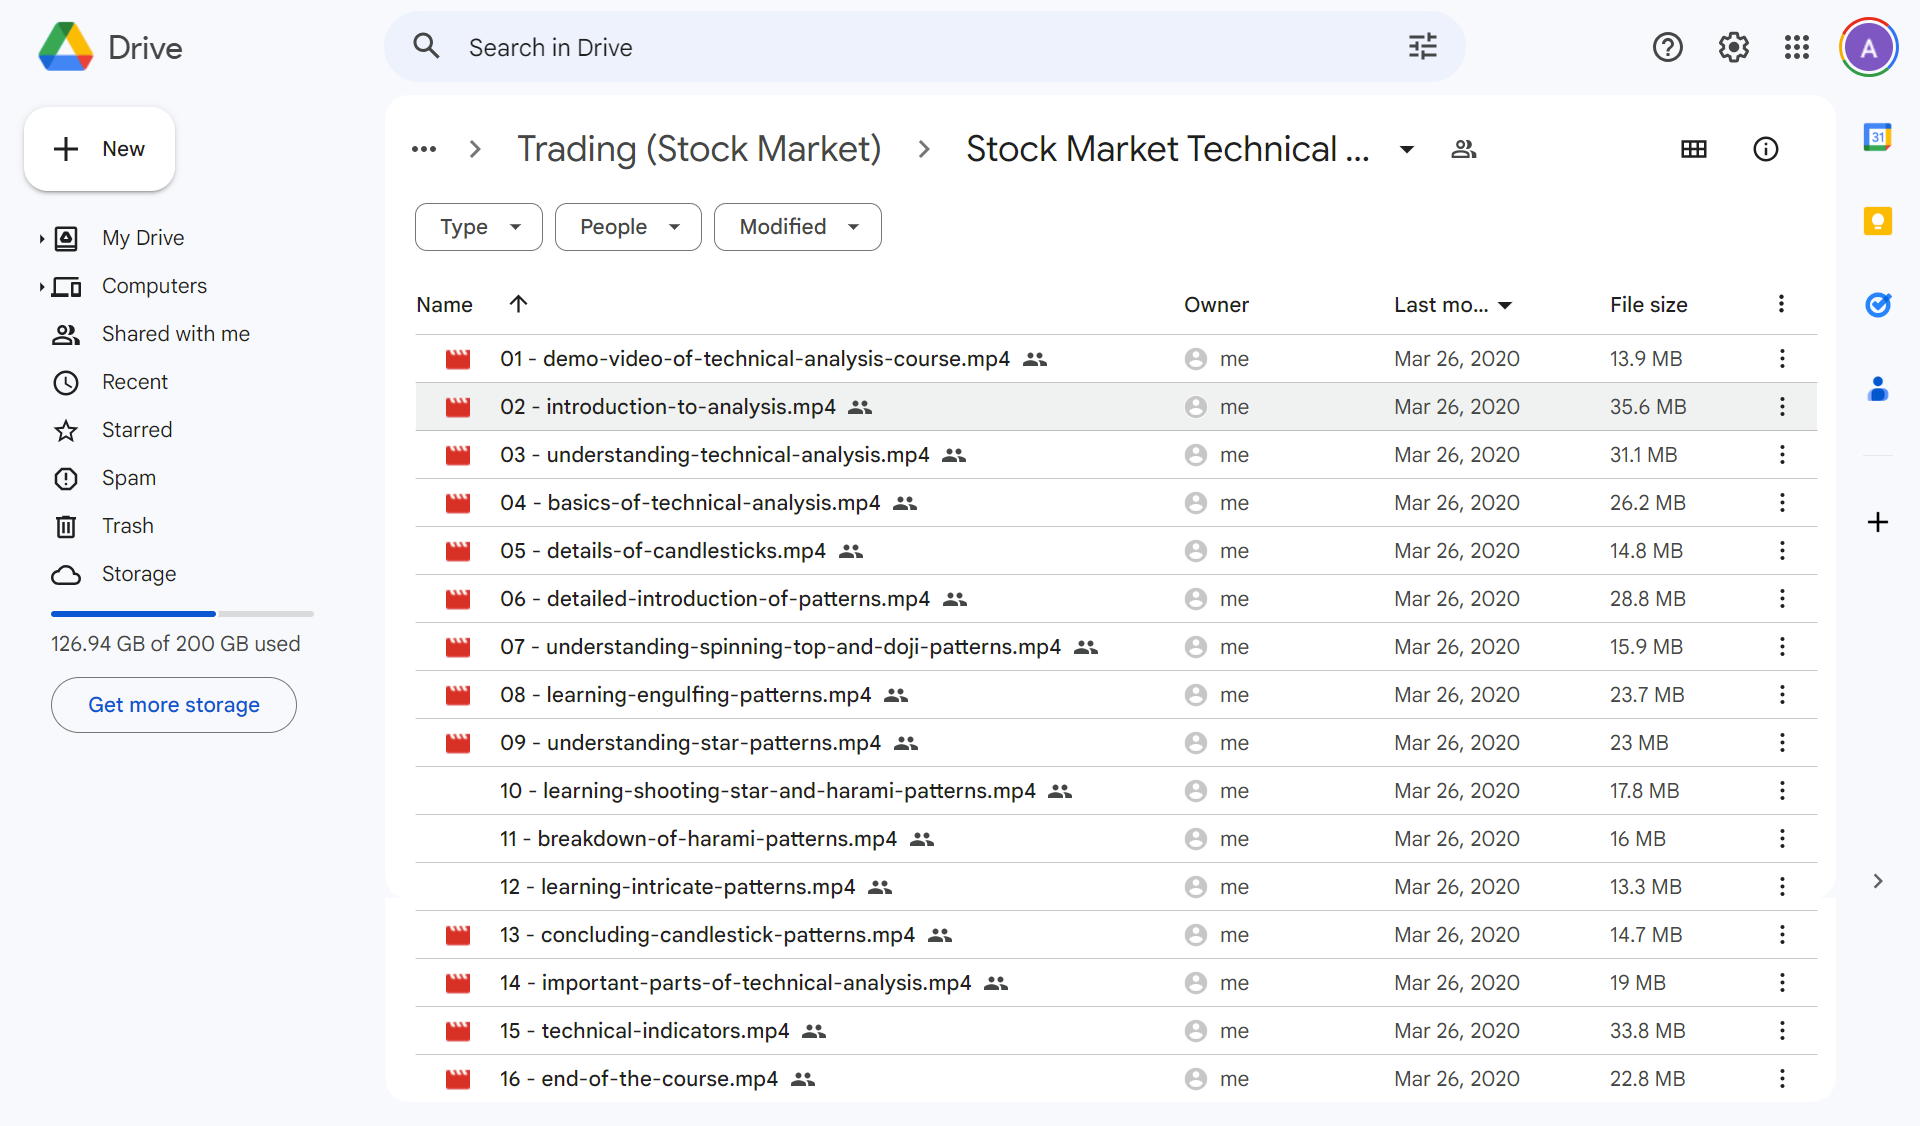Click advanced search options icon

1422,47
